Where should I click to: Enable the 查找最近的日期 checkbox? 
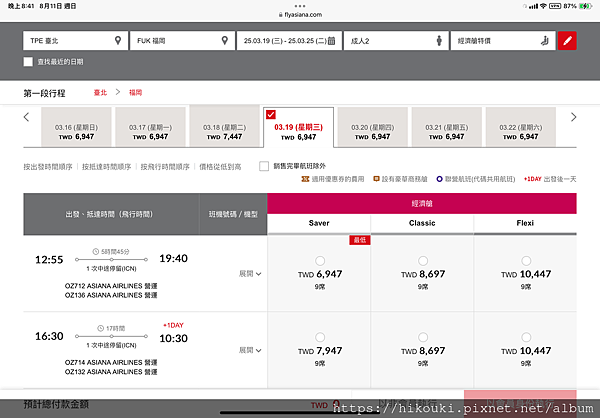click(28, 62)
